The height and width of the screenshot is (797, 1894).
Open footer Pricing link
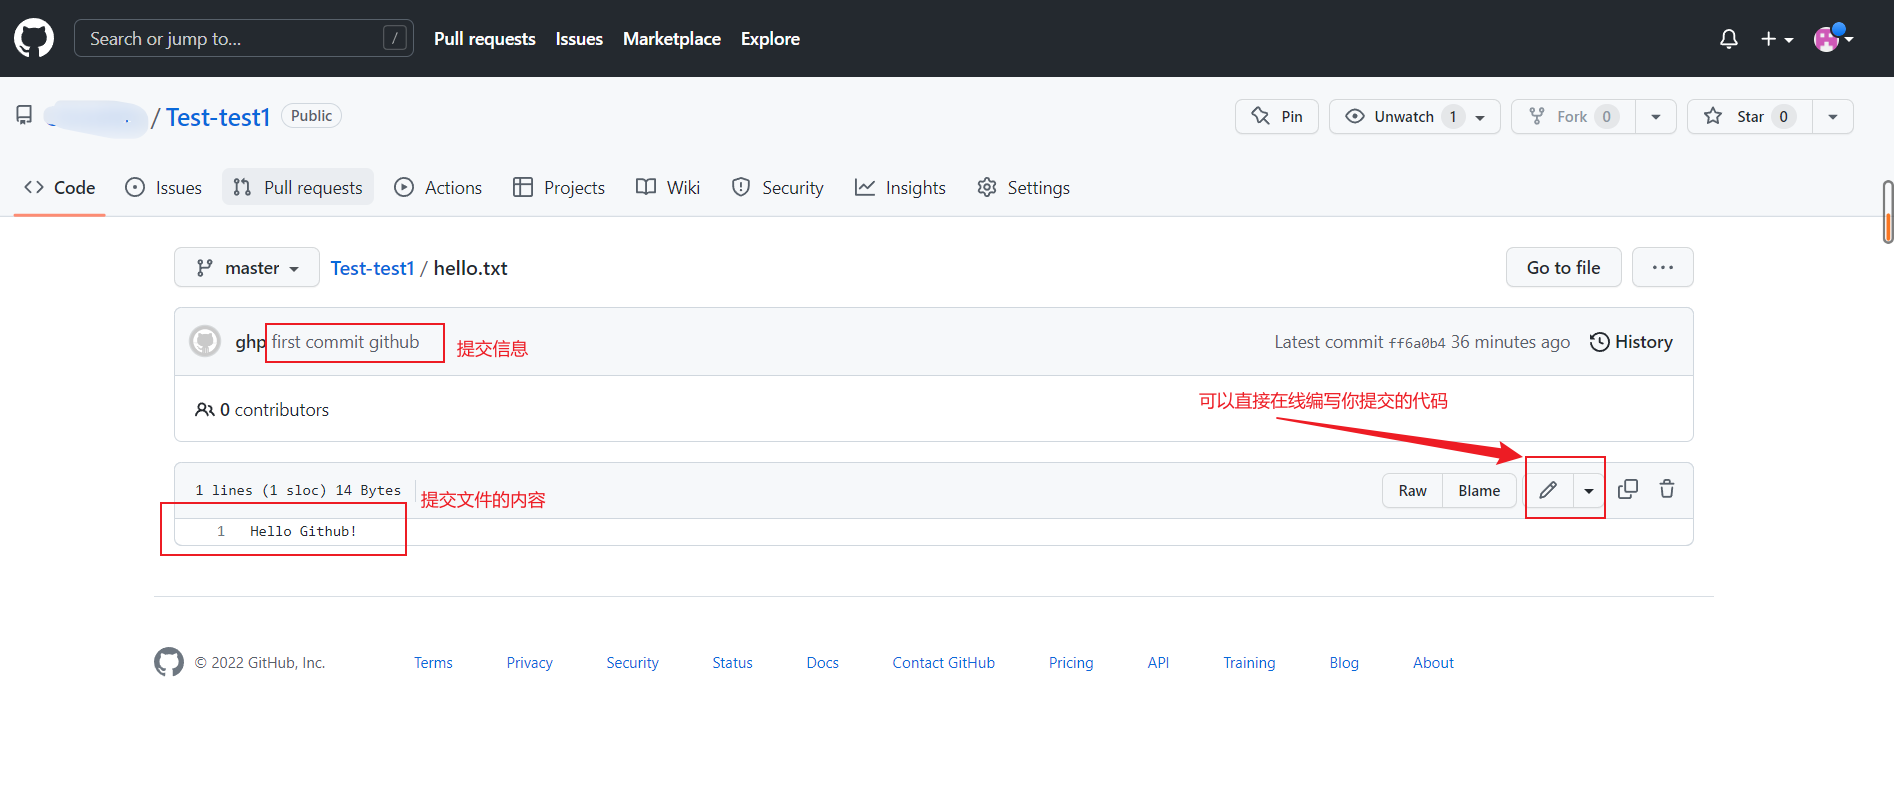[1071, 663]
